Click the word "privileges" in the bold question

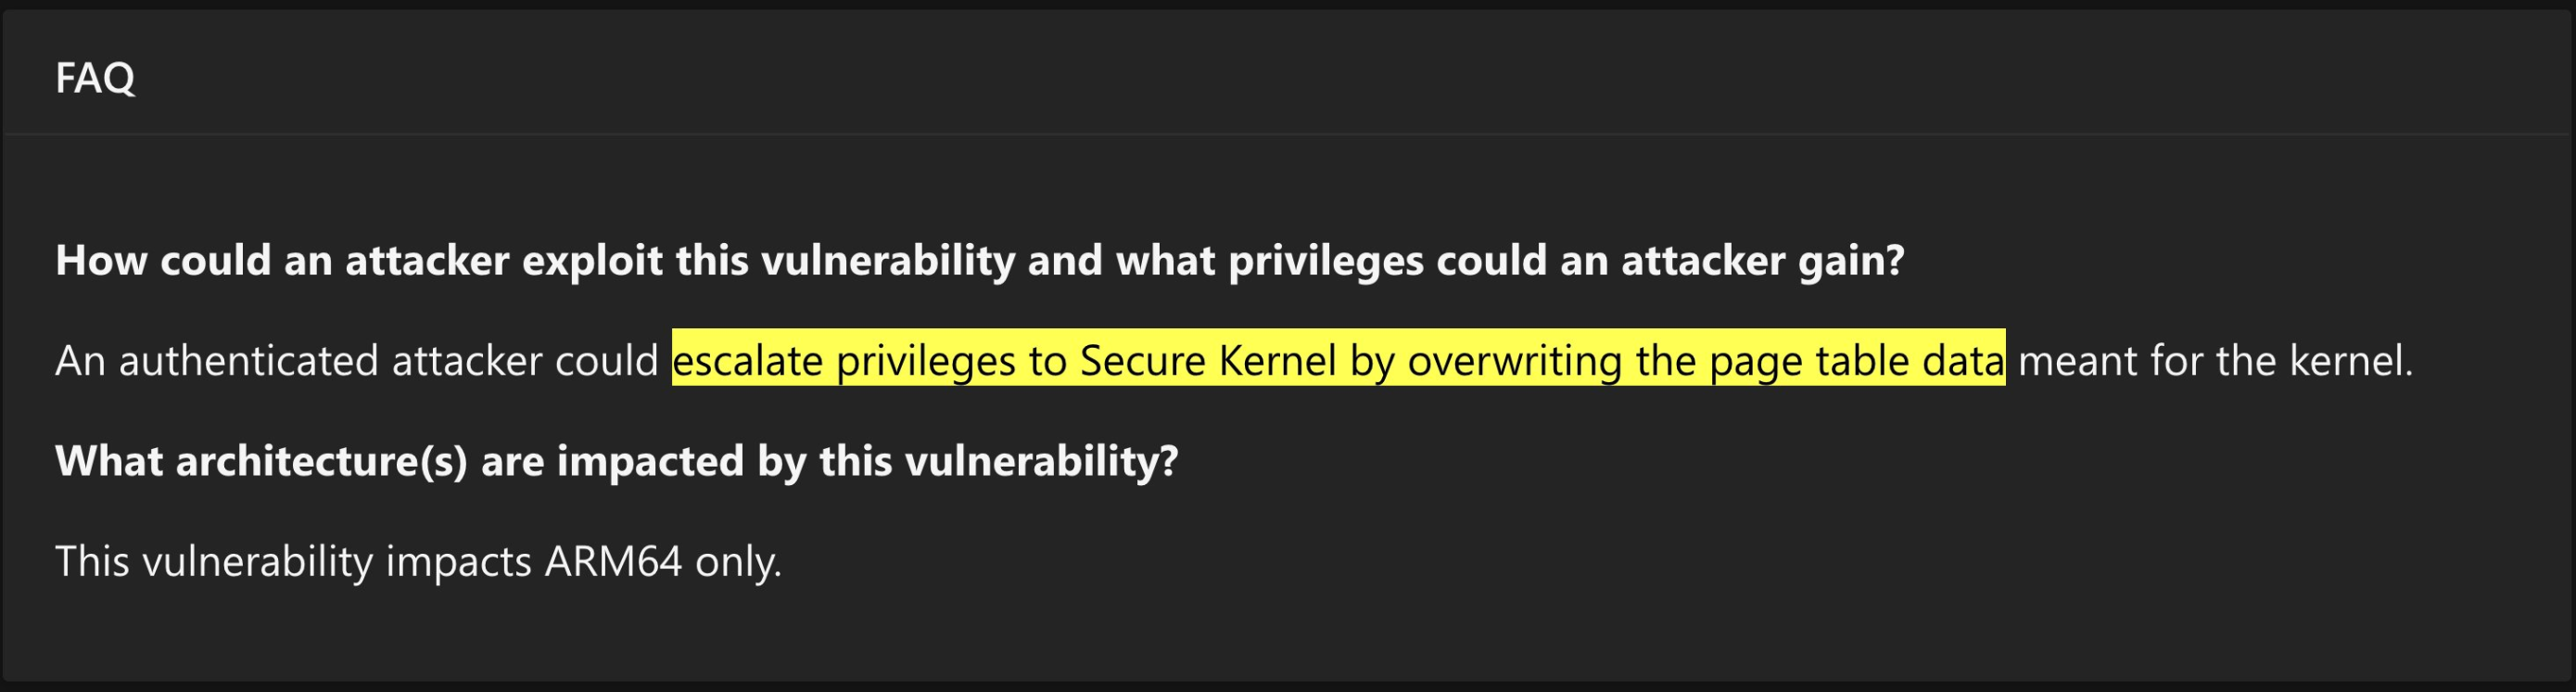[1325, 261]
